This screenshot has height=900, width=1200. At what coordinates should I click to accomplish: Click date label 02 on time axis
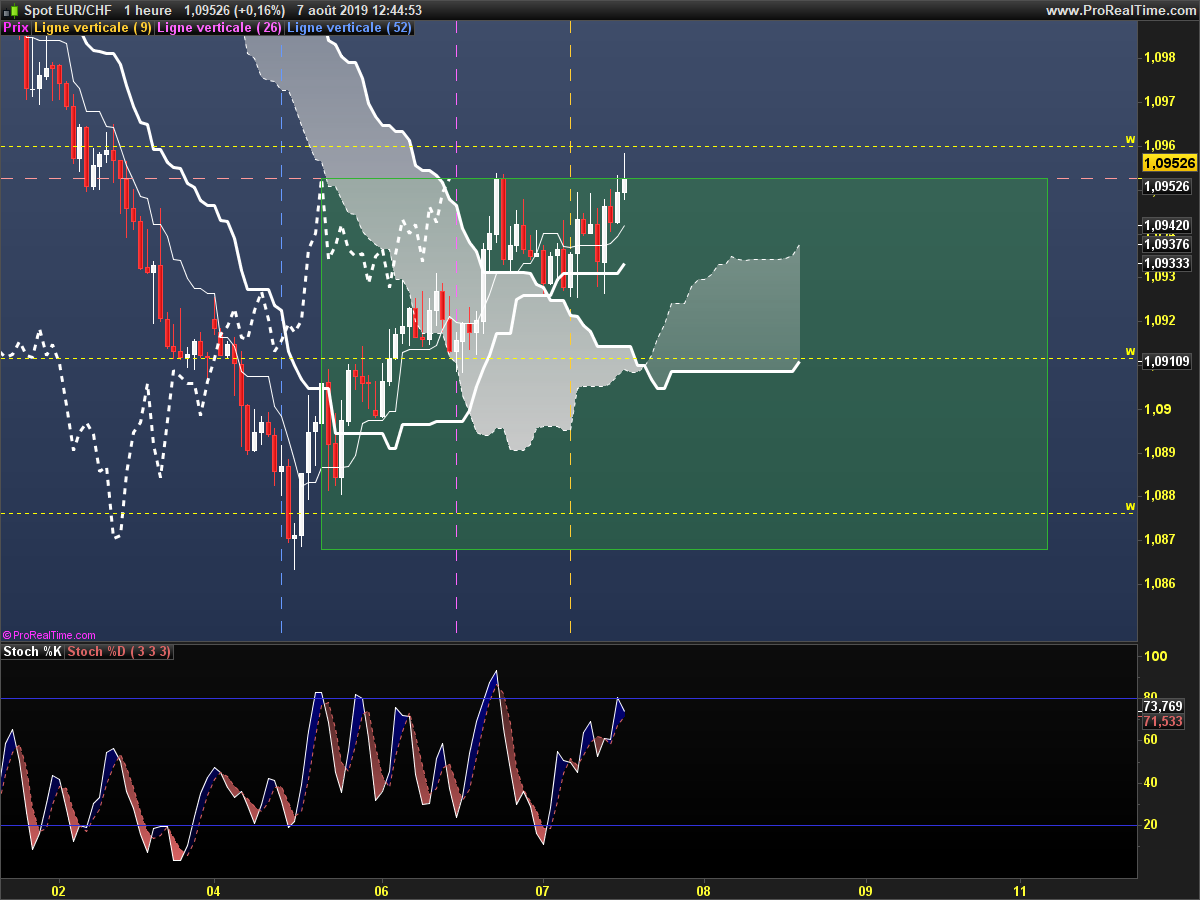click(x=58, y=889)
